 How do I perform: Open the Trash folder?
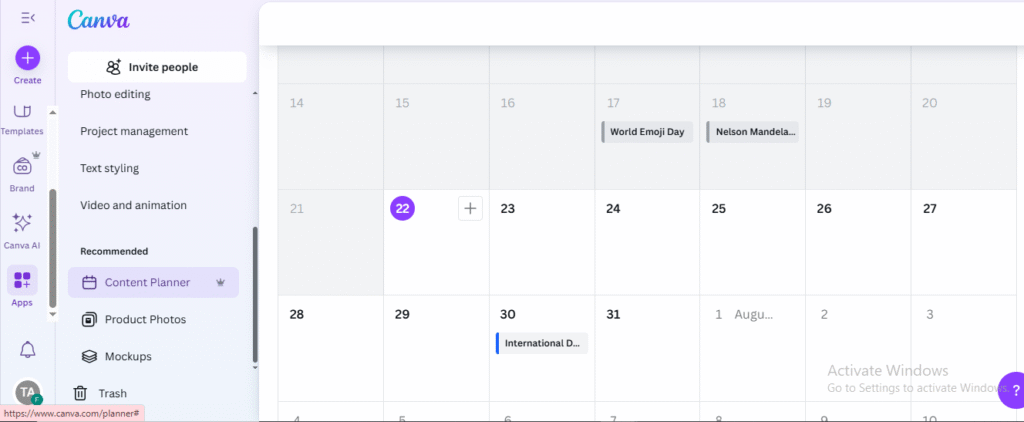pyautogui.click(x=100, y=393)
